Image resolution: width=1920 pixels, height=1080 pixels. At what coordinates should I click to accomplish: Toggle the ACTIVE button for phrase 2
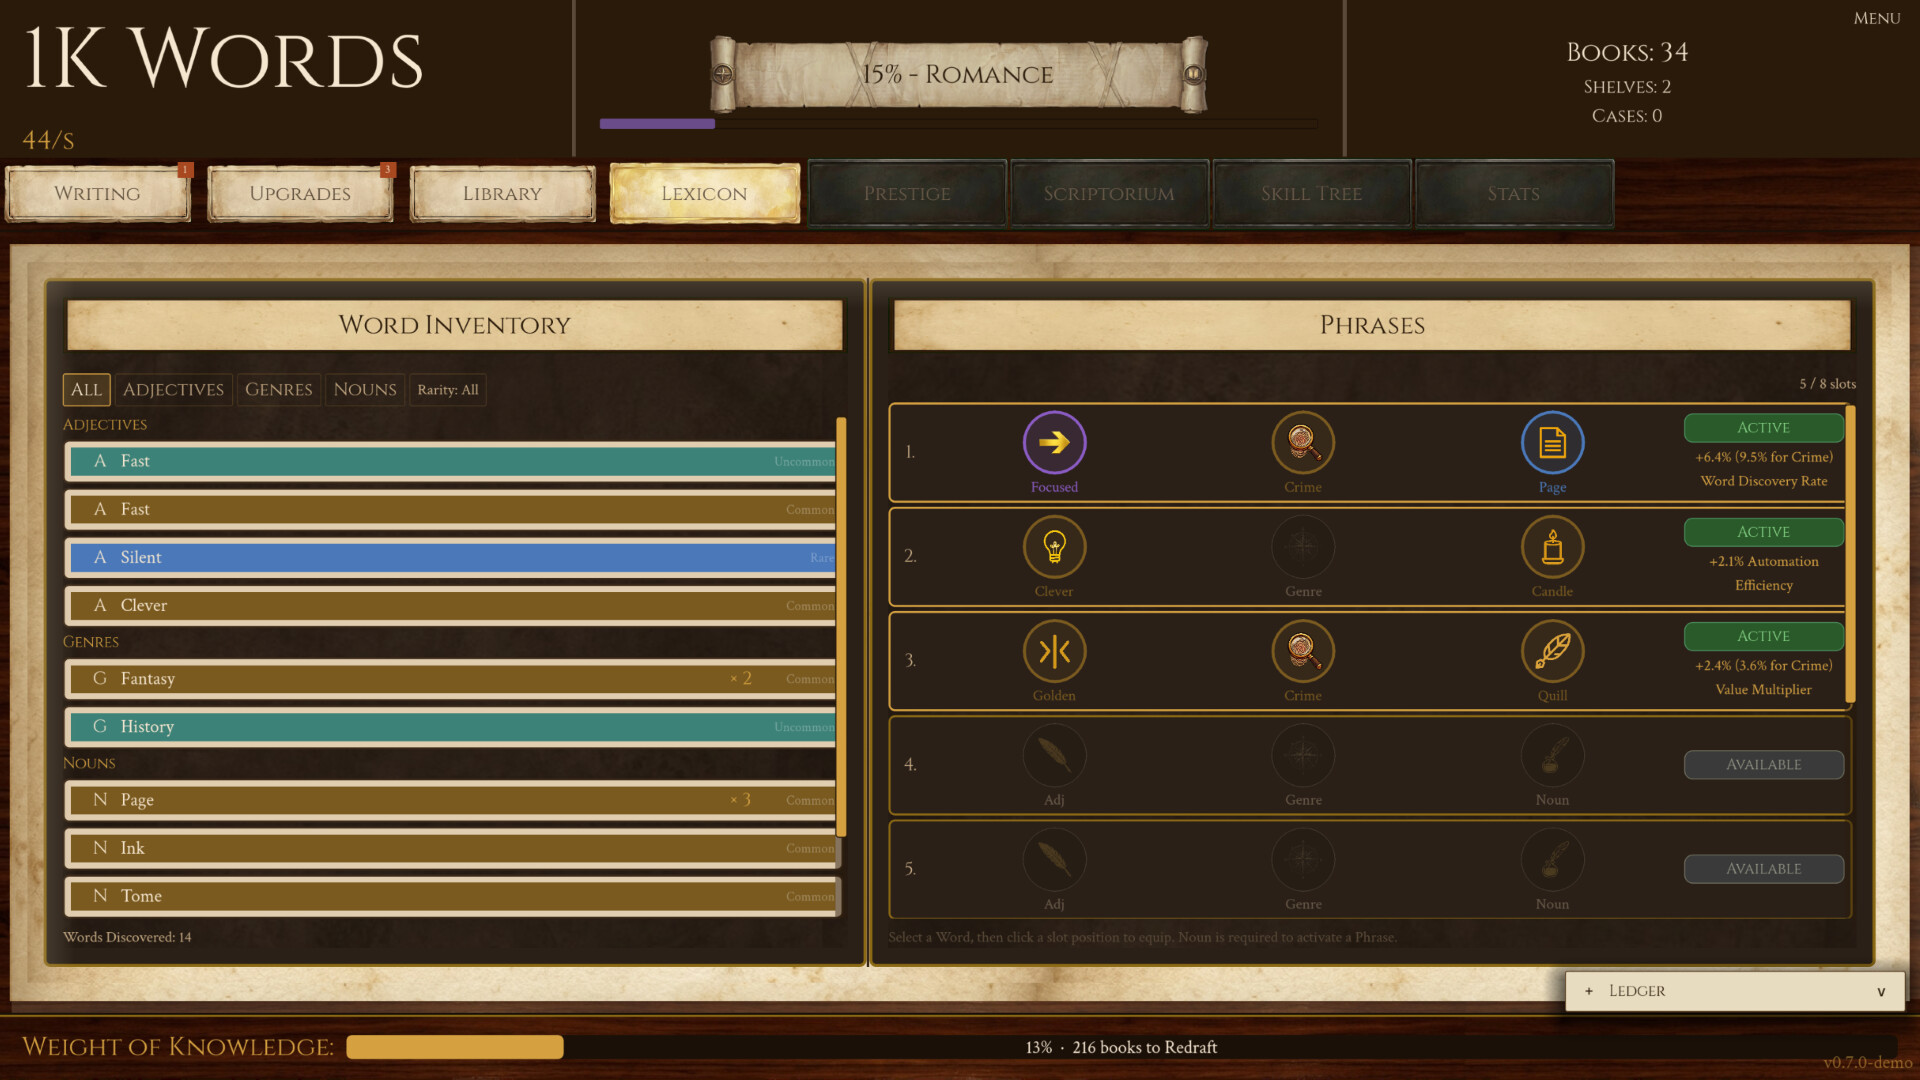pos(1763,532)
